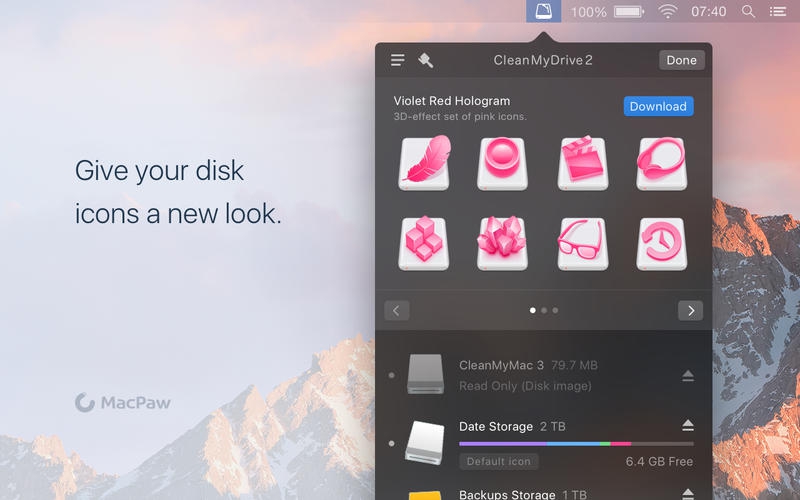Select the Backups Storage drive name

click(507, 494)
